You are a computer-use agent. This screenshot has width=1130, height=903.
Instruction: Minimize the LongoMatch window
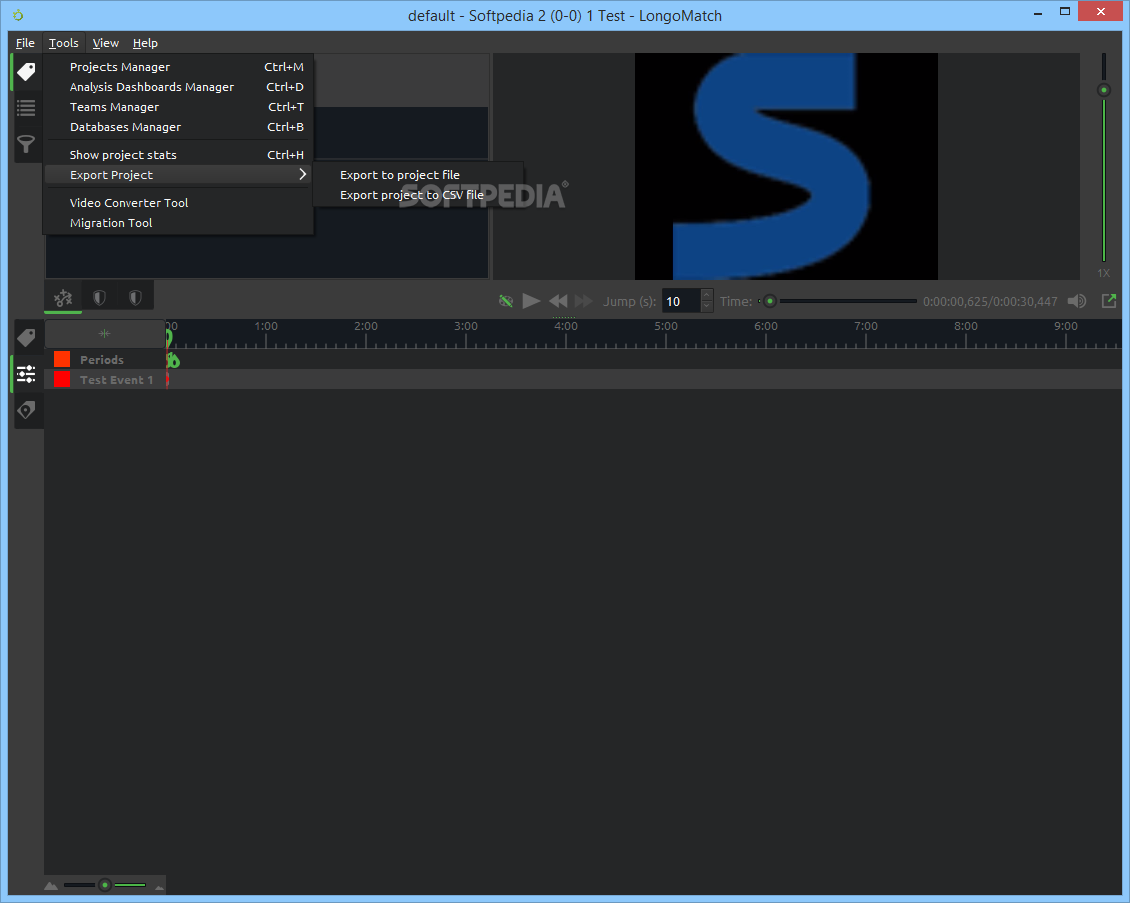click(1038, 13)
